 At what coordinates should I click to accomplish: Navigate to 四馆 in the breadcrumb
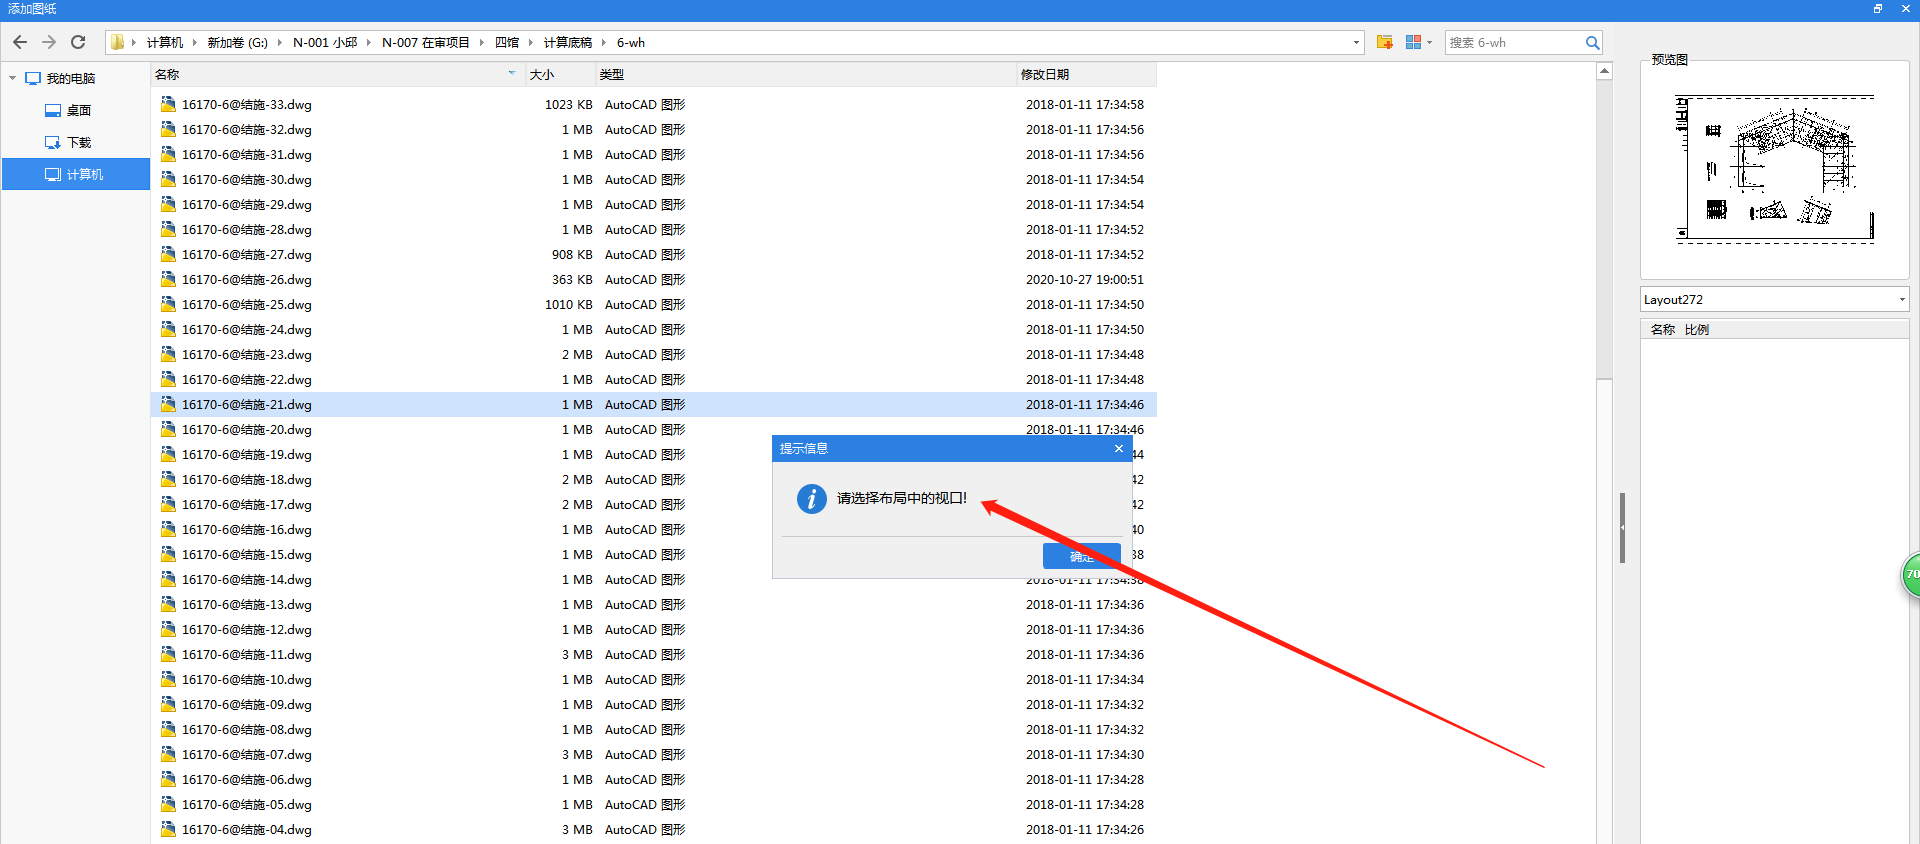(x=507, y=42)
